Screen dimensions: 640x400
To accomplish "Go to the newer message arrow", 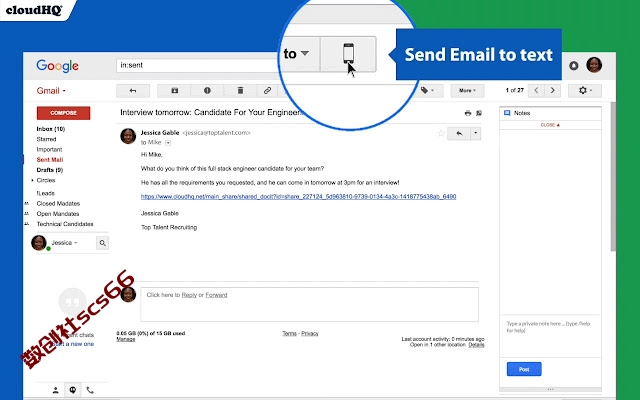I will pyautogui.click(x=536, y=91).
